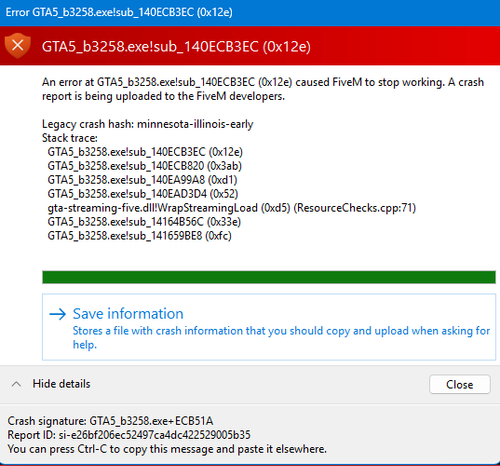Click the Legacy crash hash minnesota-illinois-early line
The image size is (500, 466).
pos(148,124)
